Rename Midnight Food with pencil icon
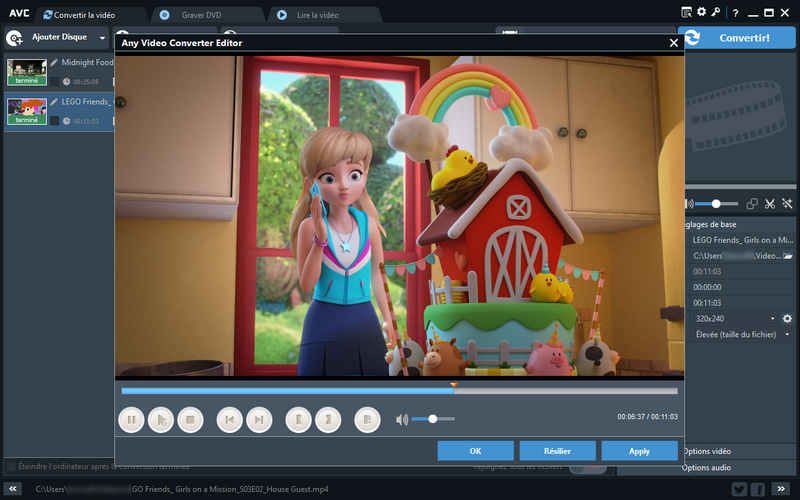The height and width of the screenshot is (500, 800). click(54, 62)
